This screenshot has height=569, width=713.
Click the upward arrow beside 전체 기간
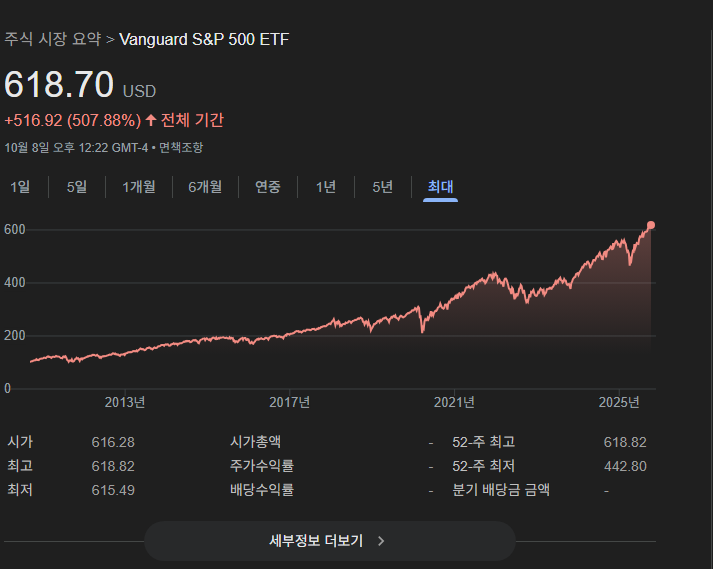click(x=151, y=121)
